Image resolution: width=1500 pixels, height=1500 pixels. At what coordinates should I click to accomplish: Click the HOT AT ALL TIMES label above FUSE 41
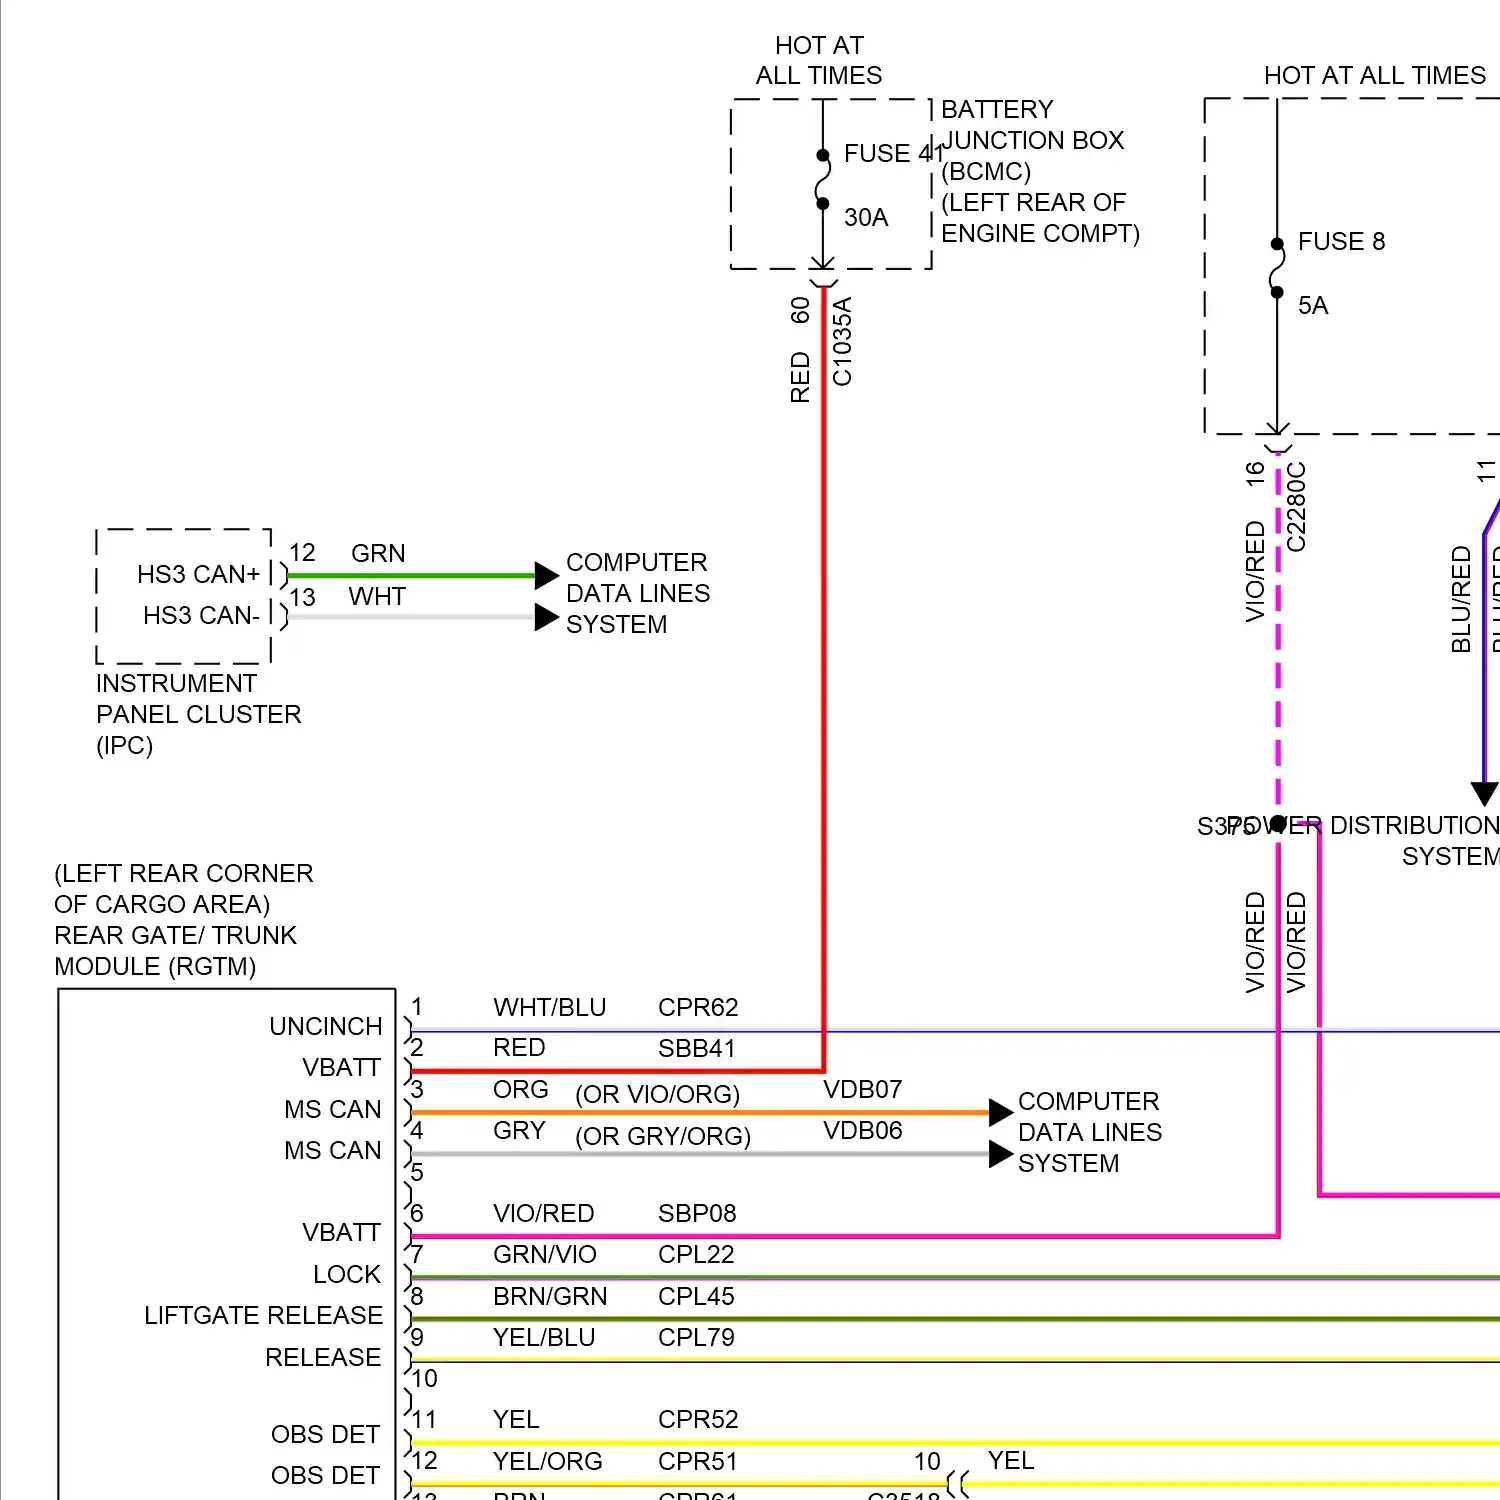pos(819,60)
